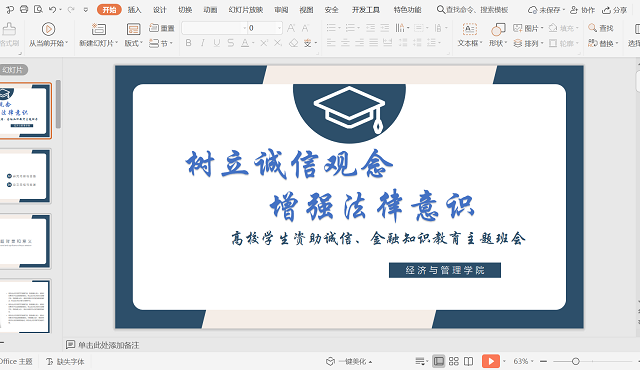Click the orange play slideshow button
This screenshot has width=640, height=370.
pyautogui.click(x=491, y=361)
